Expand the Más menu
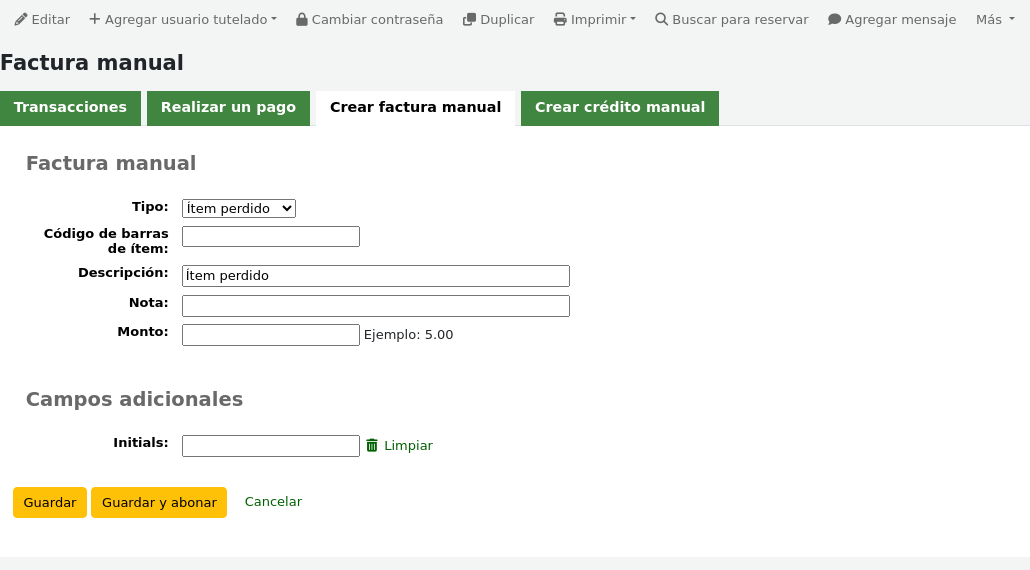Viewport: 1030px width, 570px height. (992, 20)
